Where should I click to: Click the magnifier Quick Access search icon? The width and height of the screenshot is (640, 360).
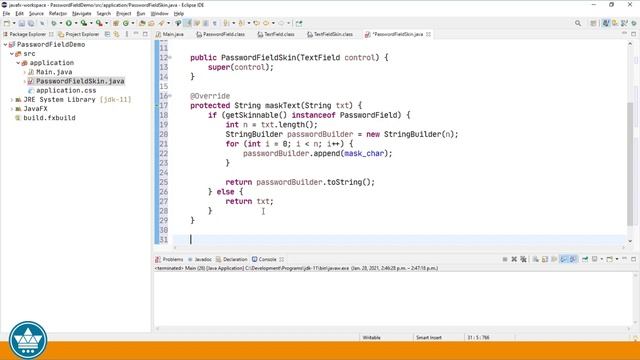tap(578, 23)
